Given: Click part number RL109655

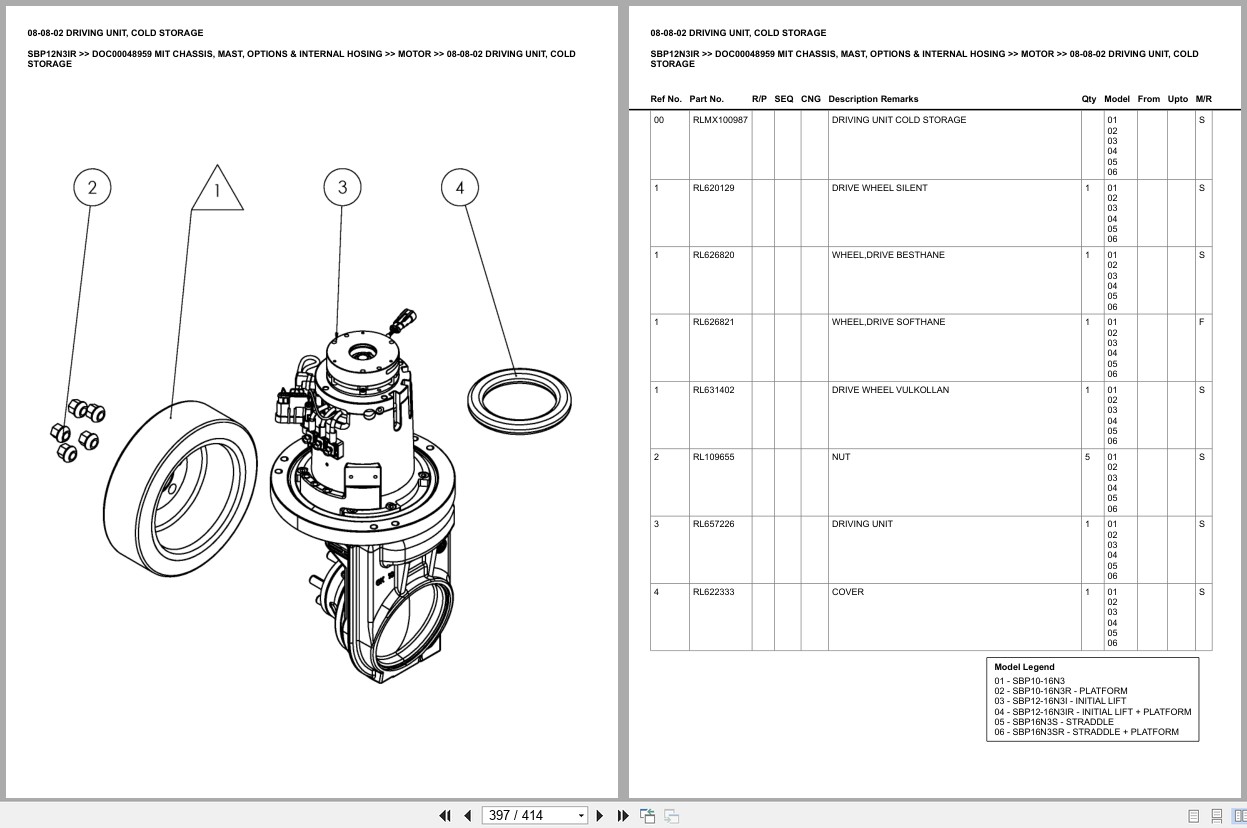Looking at the screenshot, I should [714, 457].
